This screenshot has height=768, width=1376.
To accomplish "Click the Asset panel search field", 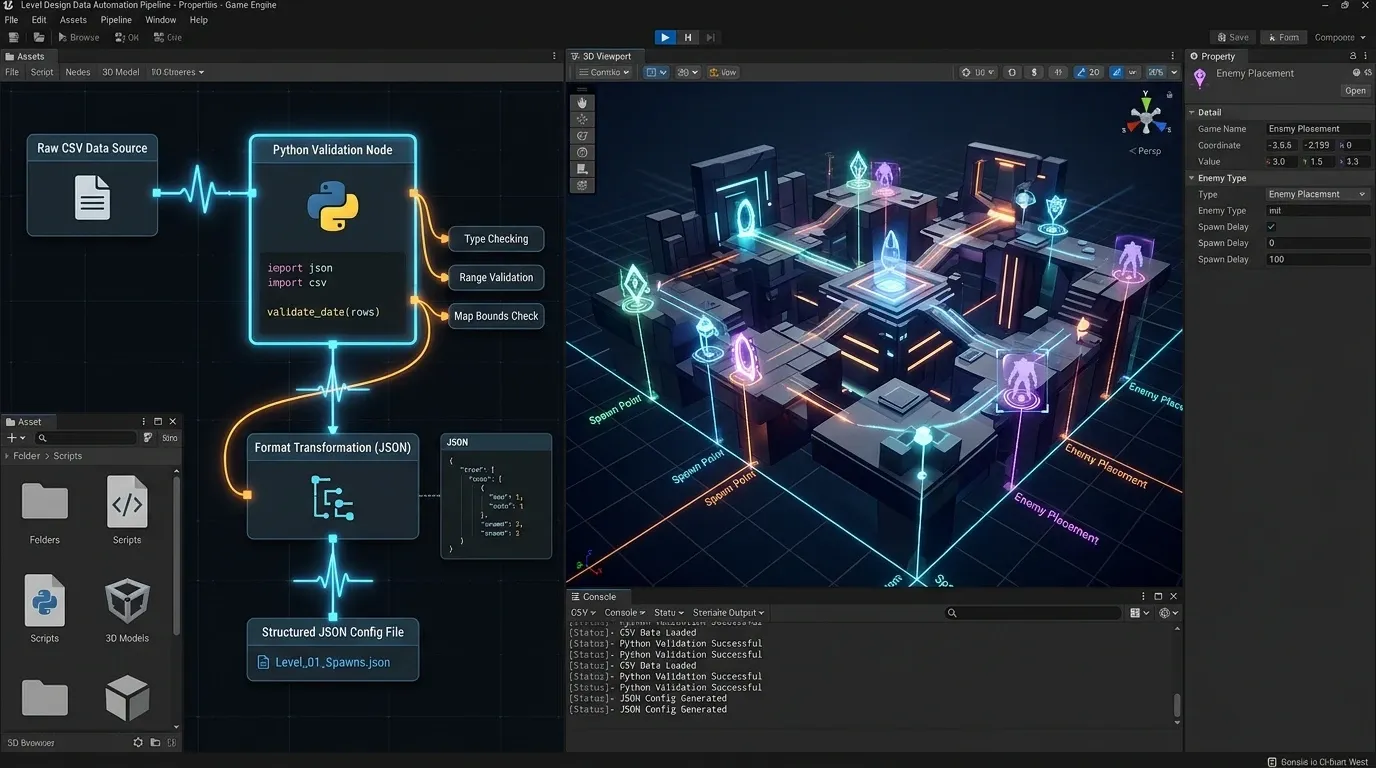I will click(x=85, y=438).
